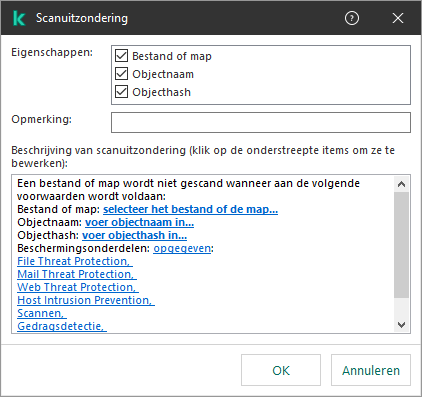This screenshot has width=422, height=397.
Task: Select Web Threat Protection link
Action: (x=78, y=287)
